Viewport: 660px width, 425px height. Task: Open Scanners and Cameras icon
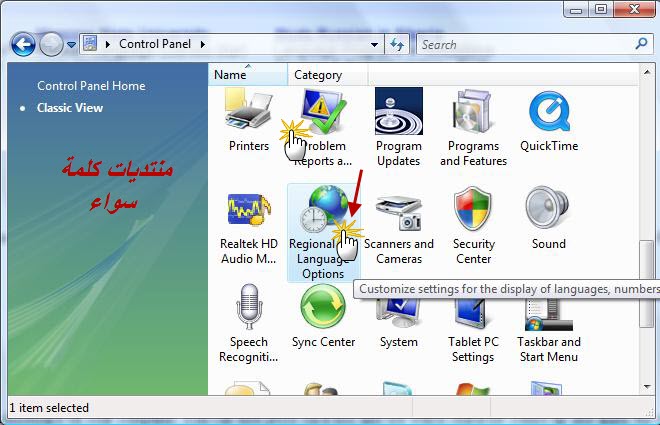coord(399,212)
